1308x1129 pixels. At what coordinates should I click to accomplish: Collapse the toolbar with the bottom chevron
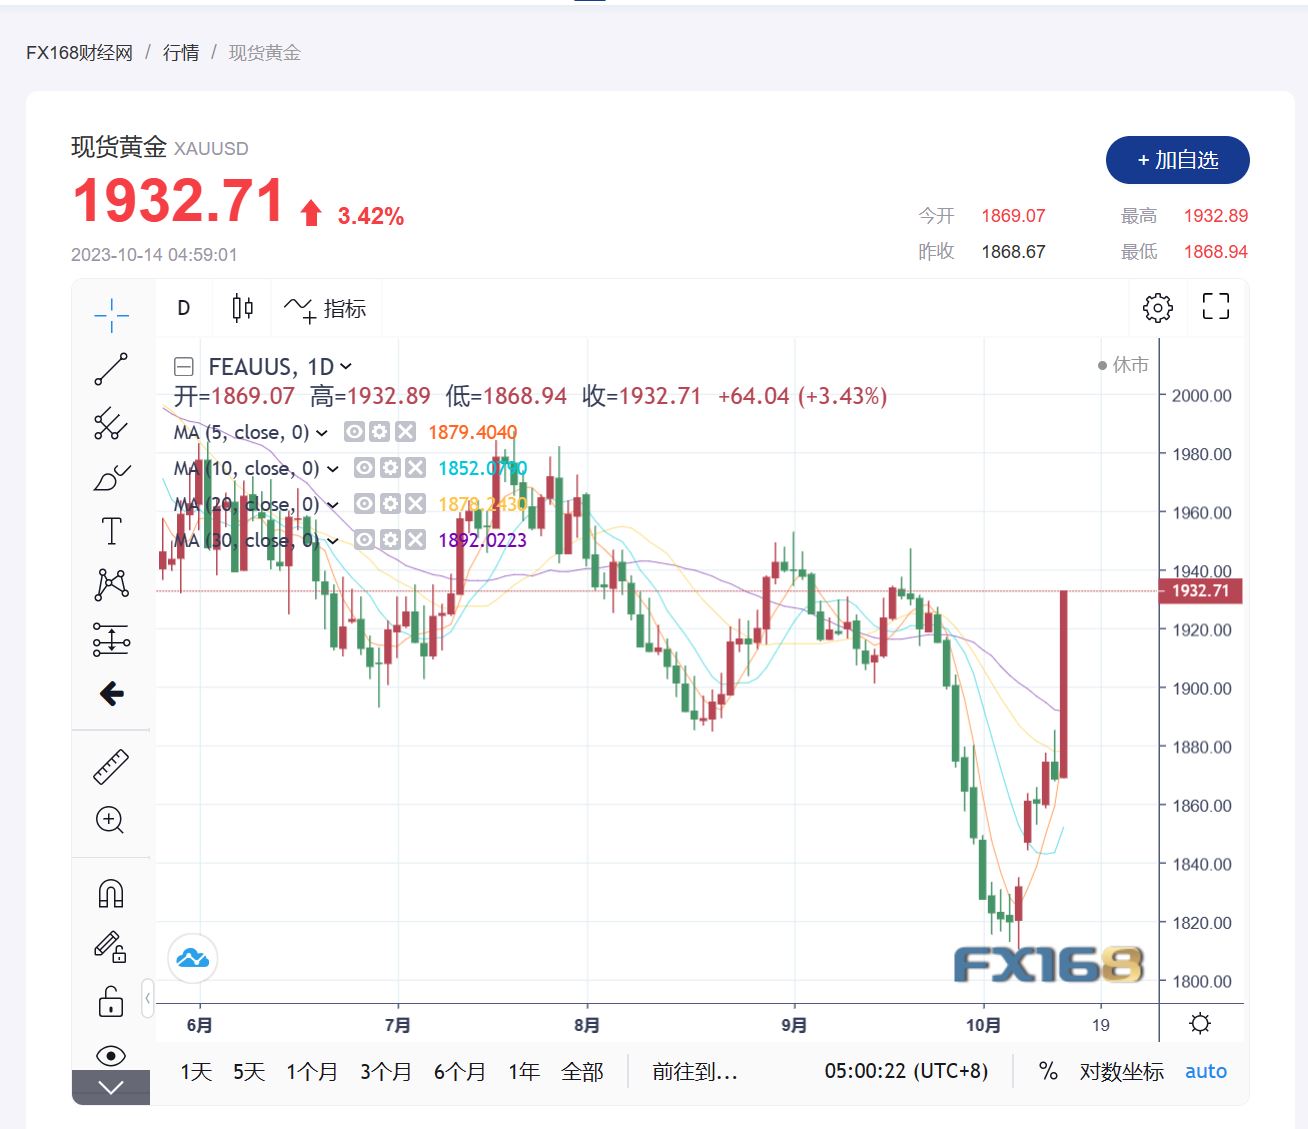111,1087
